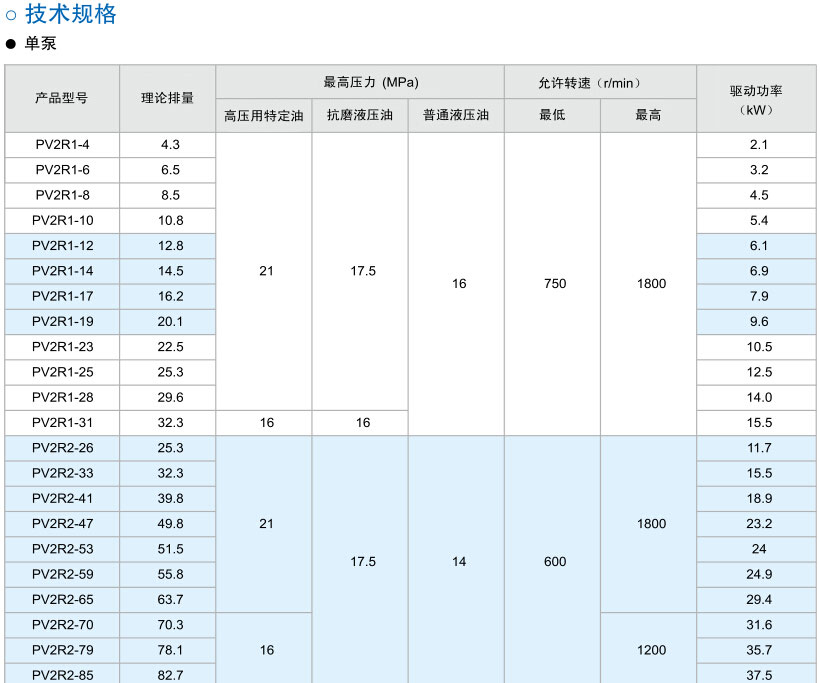Select the 理论排量 column header
This screenshot has width=820, height=683.
coord(167,98)
